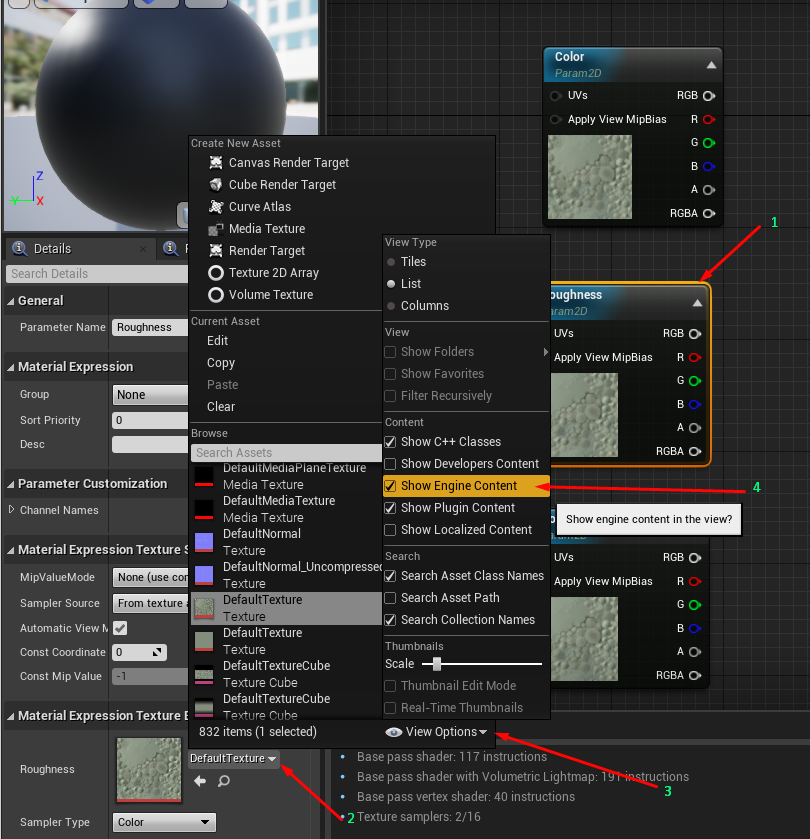Click the red R pin on Roughness node

[695, 357]
